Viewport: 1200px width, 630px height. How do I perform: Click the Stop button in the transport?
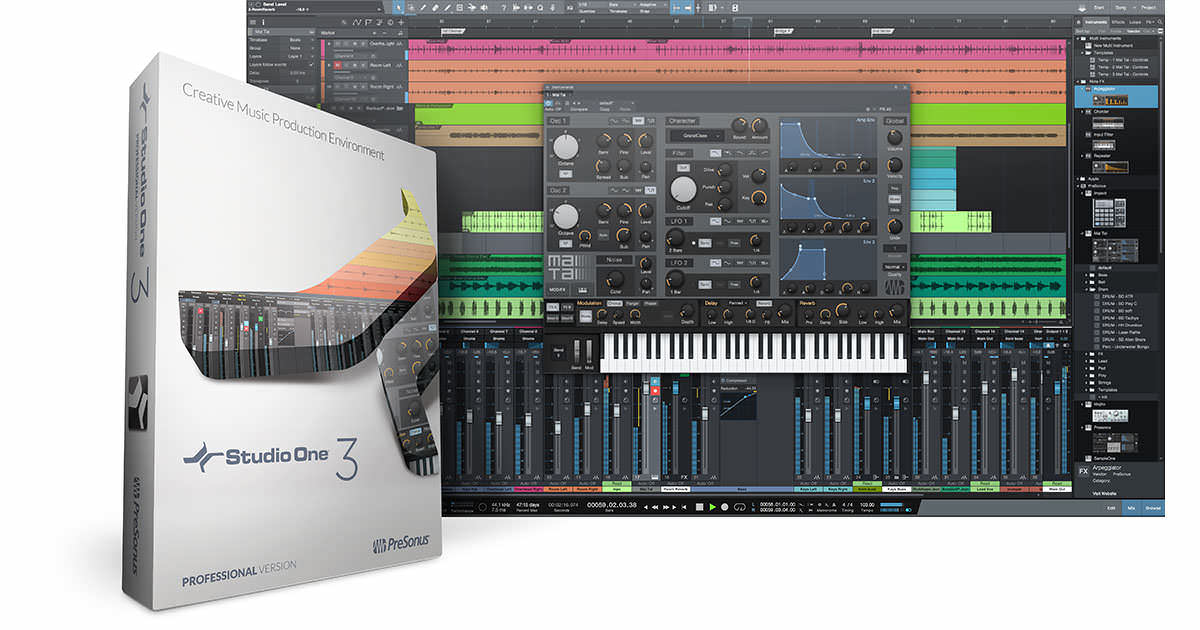tap(700, 507)
